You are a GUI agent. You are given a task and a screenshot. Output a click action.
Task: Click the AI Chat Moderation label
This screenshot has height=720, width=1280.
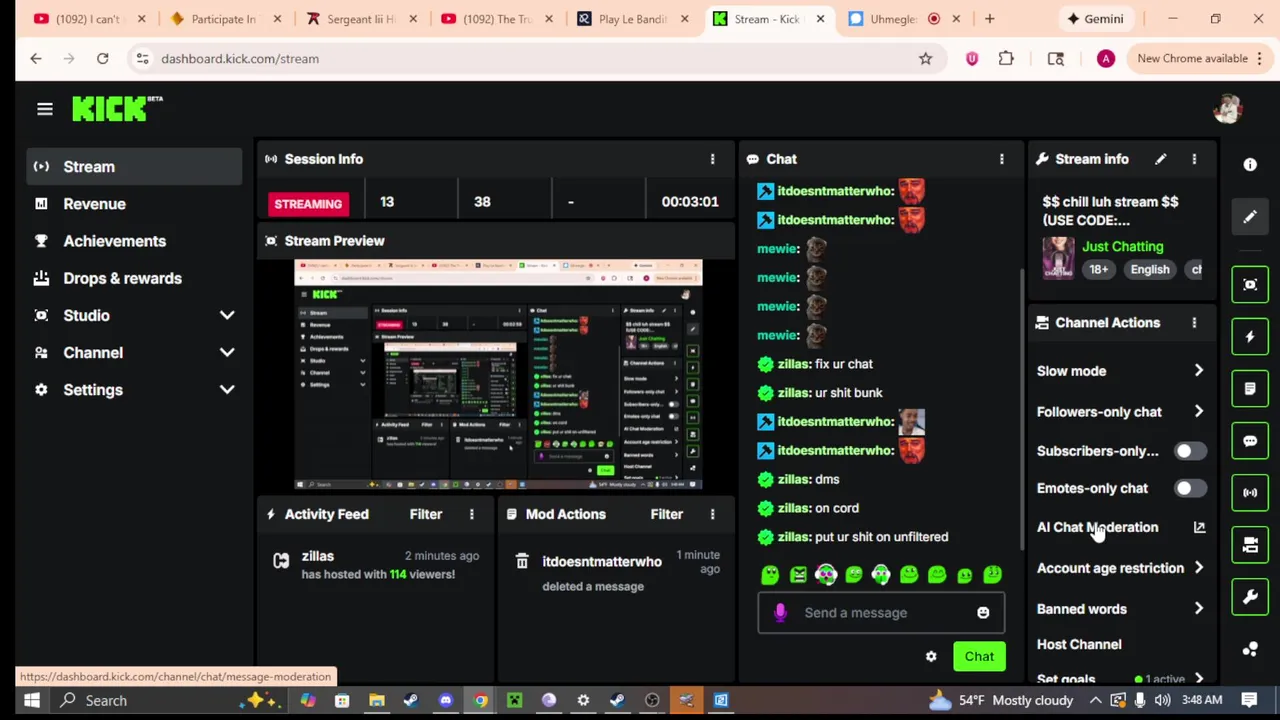pyautogui.click(x=1097, y=527)
